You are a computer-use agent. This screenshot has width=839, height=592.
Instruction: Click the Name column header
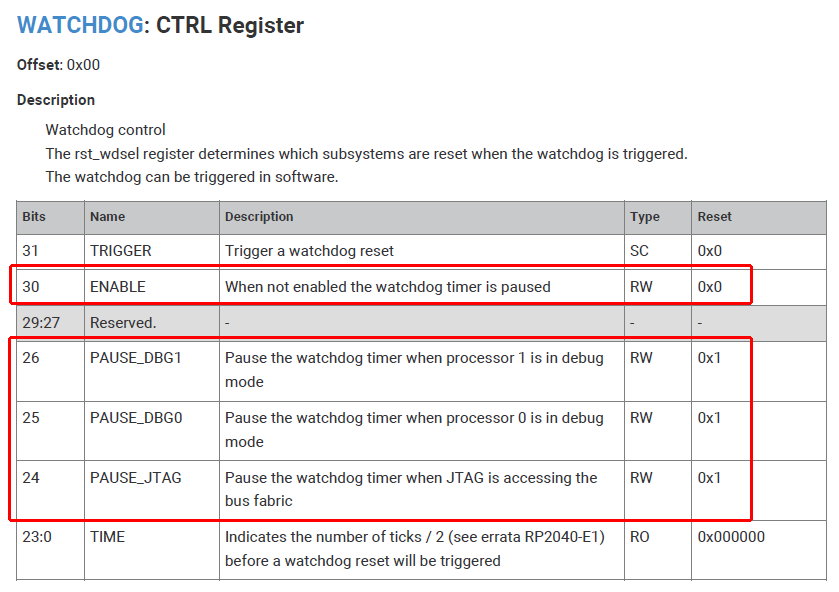coord(108,216)
